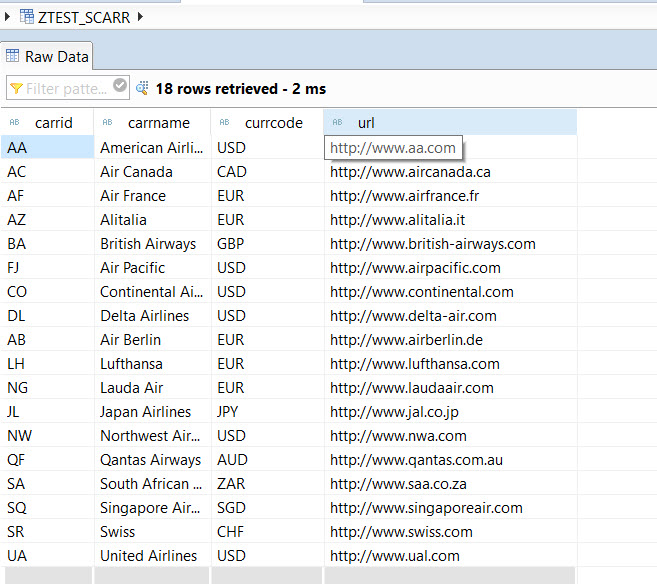Click the AB type icon of carrid column

tap(14, 122)
